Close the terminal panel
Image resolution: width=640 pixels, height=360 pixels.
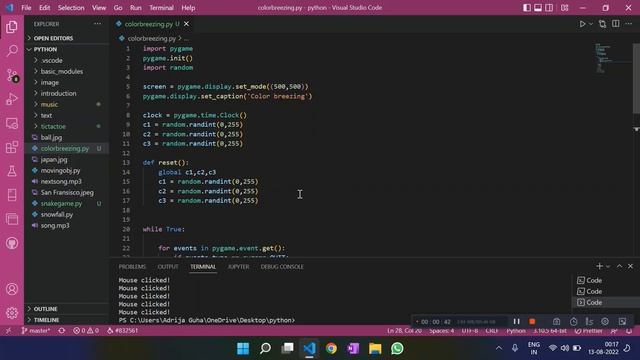tap(630, 266)
